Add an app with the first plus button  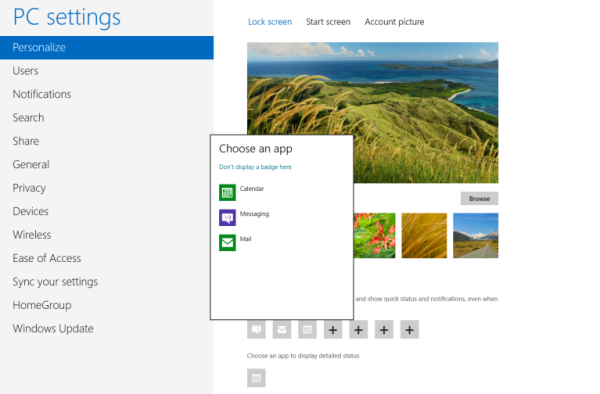[x=333, y=329]
